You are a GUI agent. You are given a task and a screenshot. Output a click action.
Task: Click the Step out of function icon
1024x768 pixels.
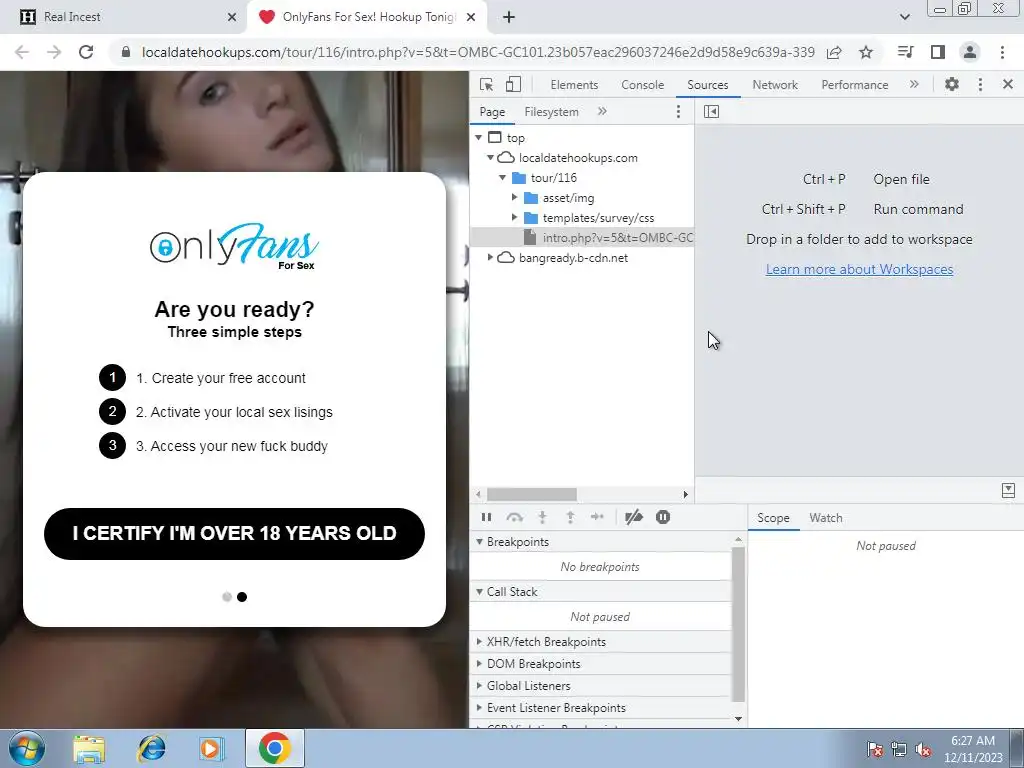(570, 517)
